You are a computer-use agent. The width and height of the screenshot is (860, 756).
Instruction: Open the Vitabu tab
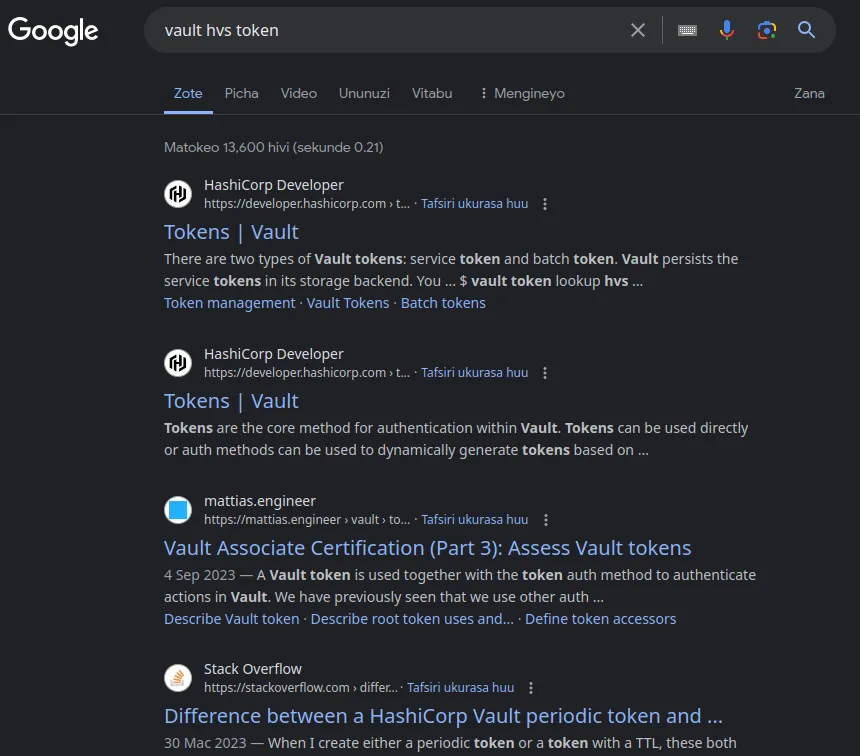432,93
